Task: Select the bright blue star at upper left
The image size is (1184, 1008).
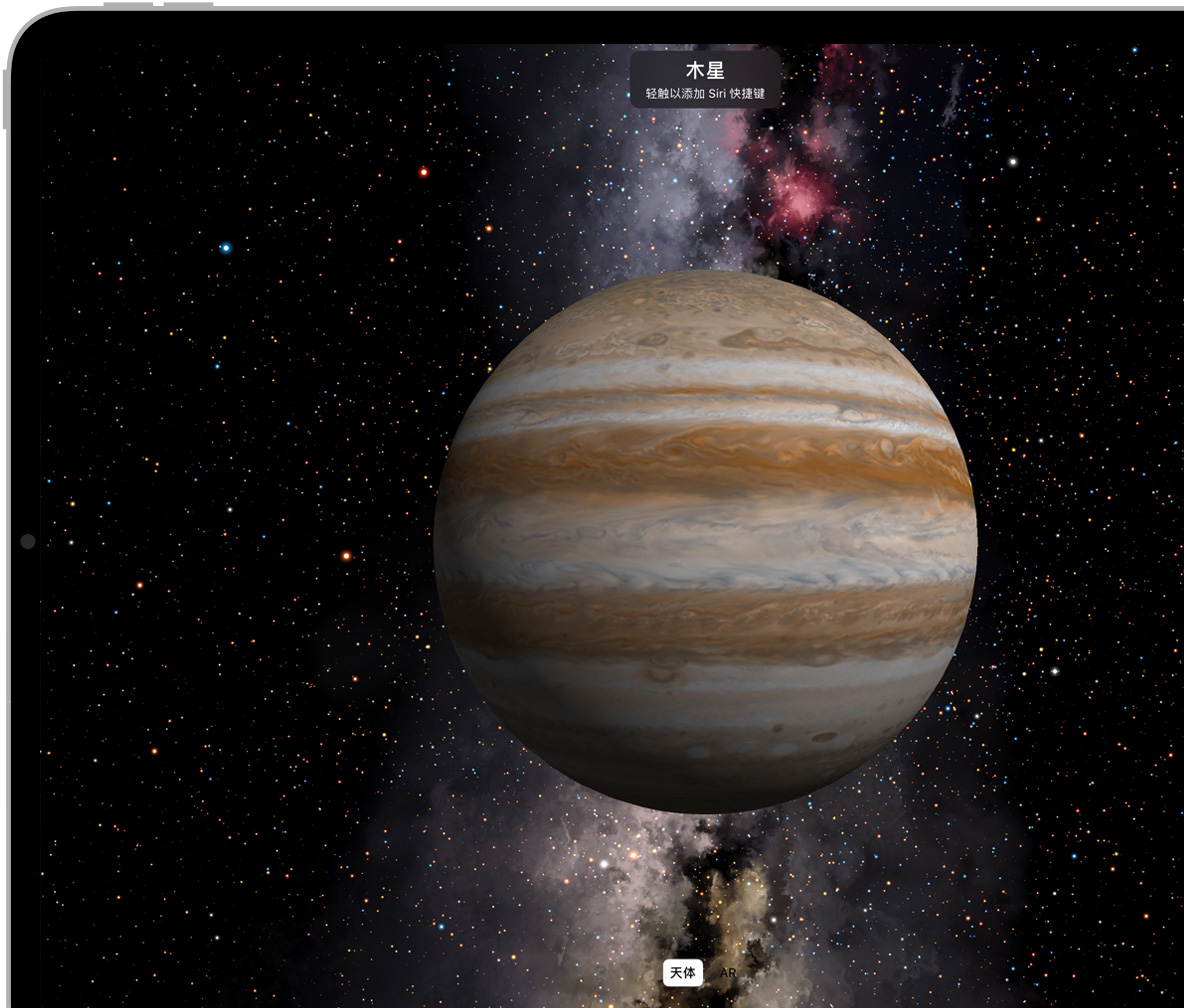Action: pyautogui.click(x=226, y=248)
